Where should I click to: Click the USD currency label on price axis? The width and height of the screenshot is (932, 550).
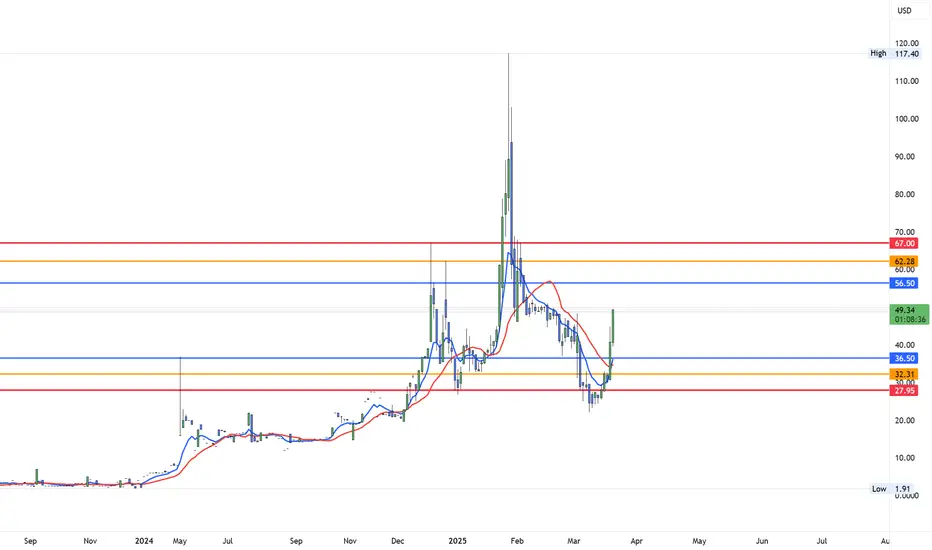pyautogui.click(x=904, y=10)
